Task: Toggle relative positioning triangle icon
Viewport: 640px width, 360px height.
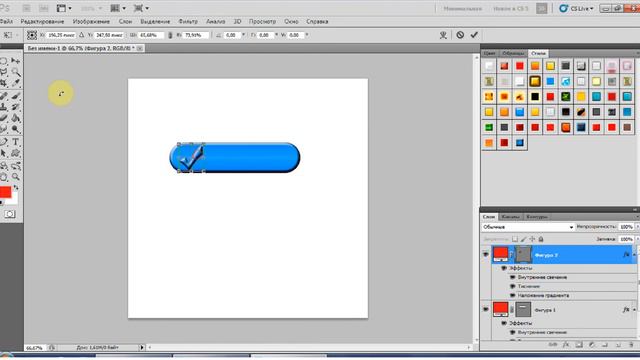Action: click(x=82, y=35)
